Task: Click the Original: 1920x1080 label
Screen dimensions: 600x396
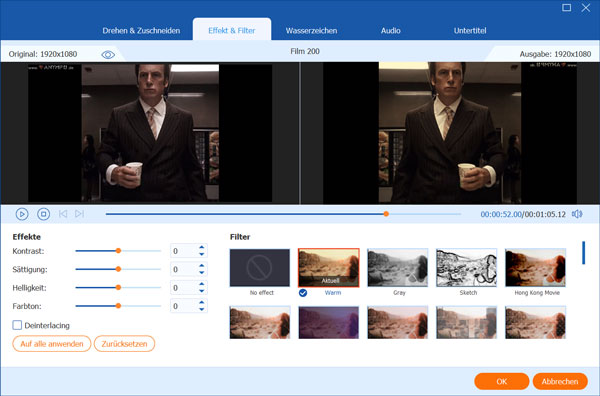Action: (x=43, y=54)
